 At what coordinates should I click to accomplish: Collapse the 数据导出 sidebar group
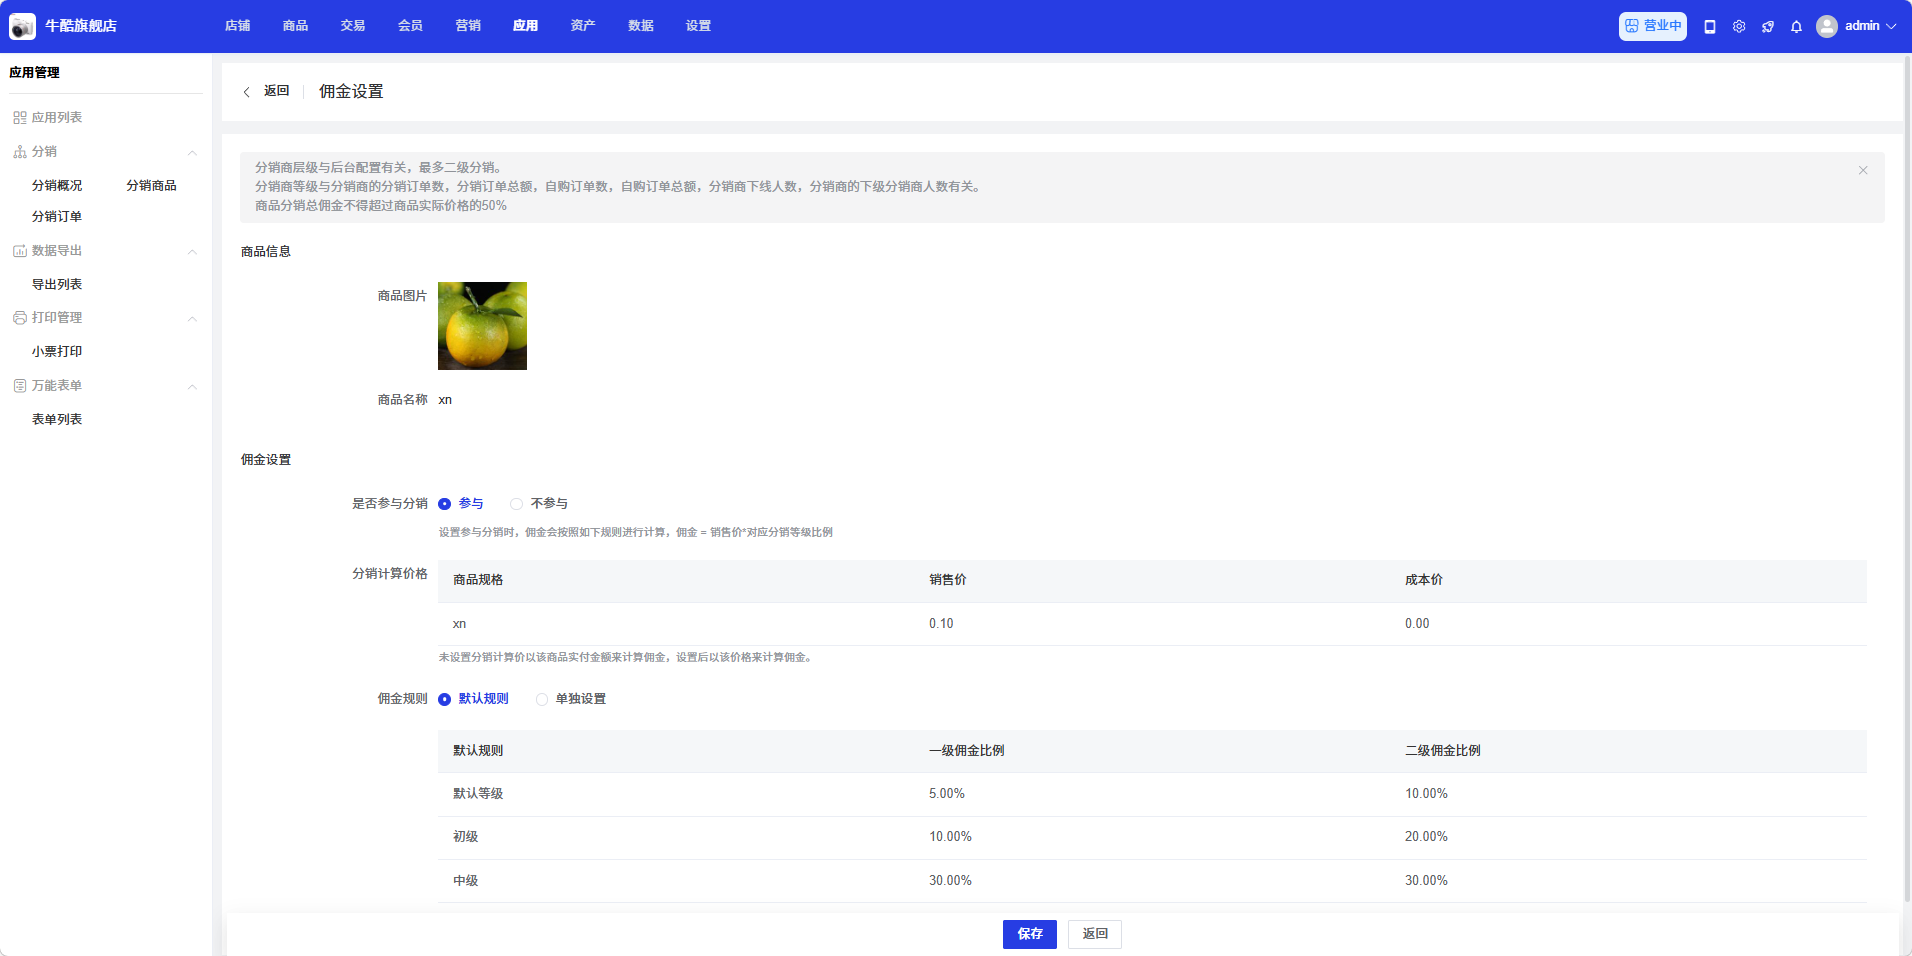coord(192,251)
